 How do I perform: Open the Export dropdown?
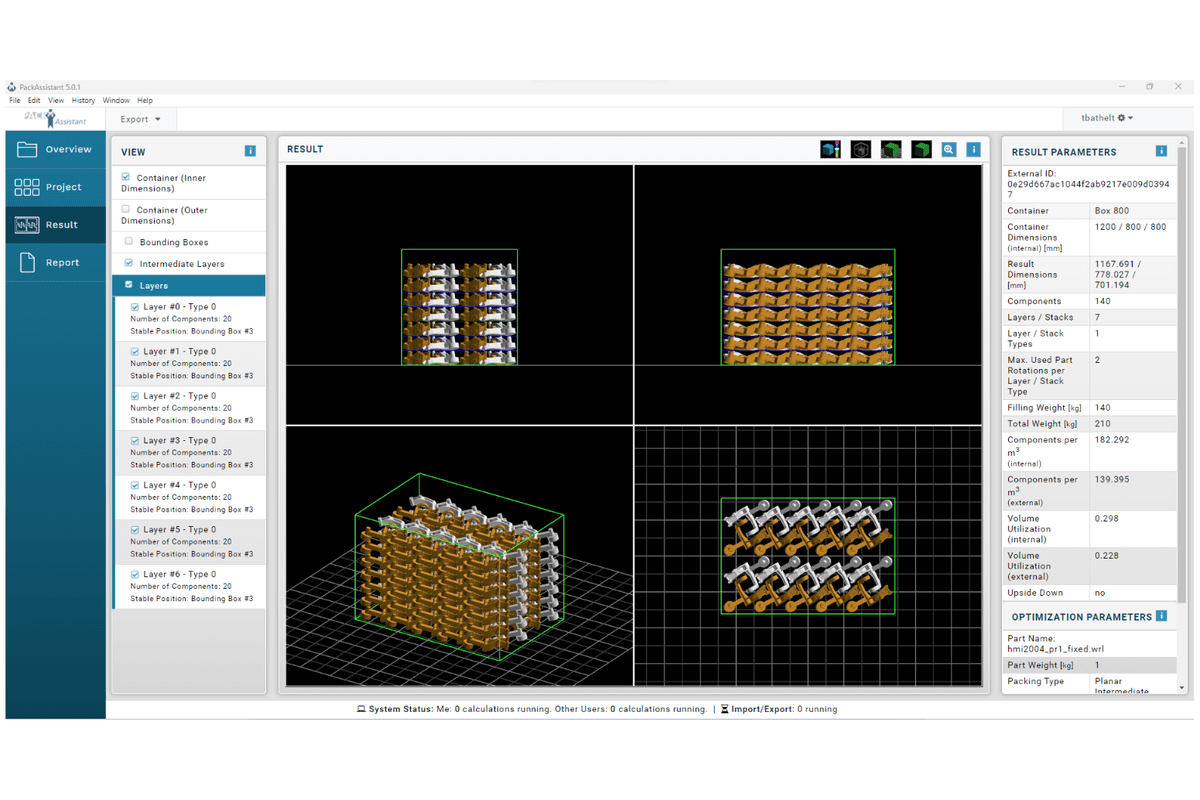141,119
